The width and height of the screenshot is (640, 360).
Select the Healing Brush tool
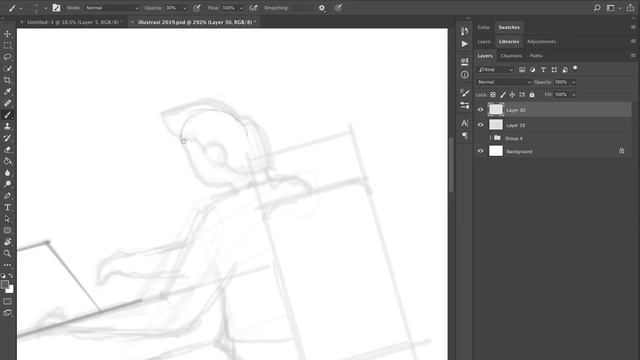point(7,103)
